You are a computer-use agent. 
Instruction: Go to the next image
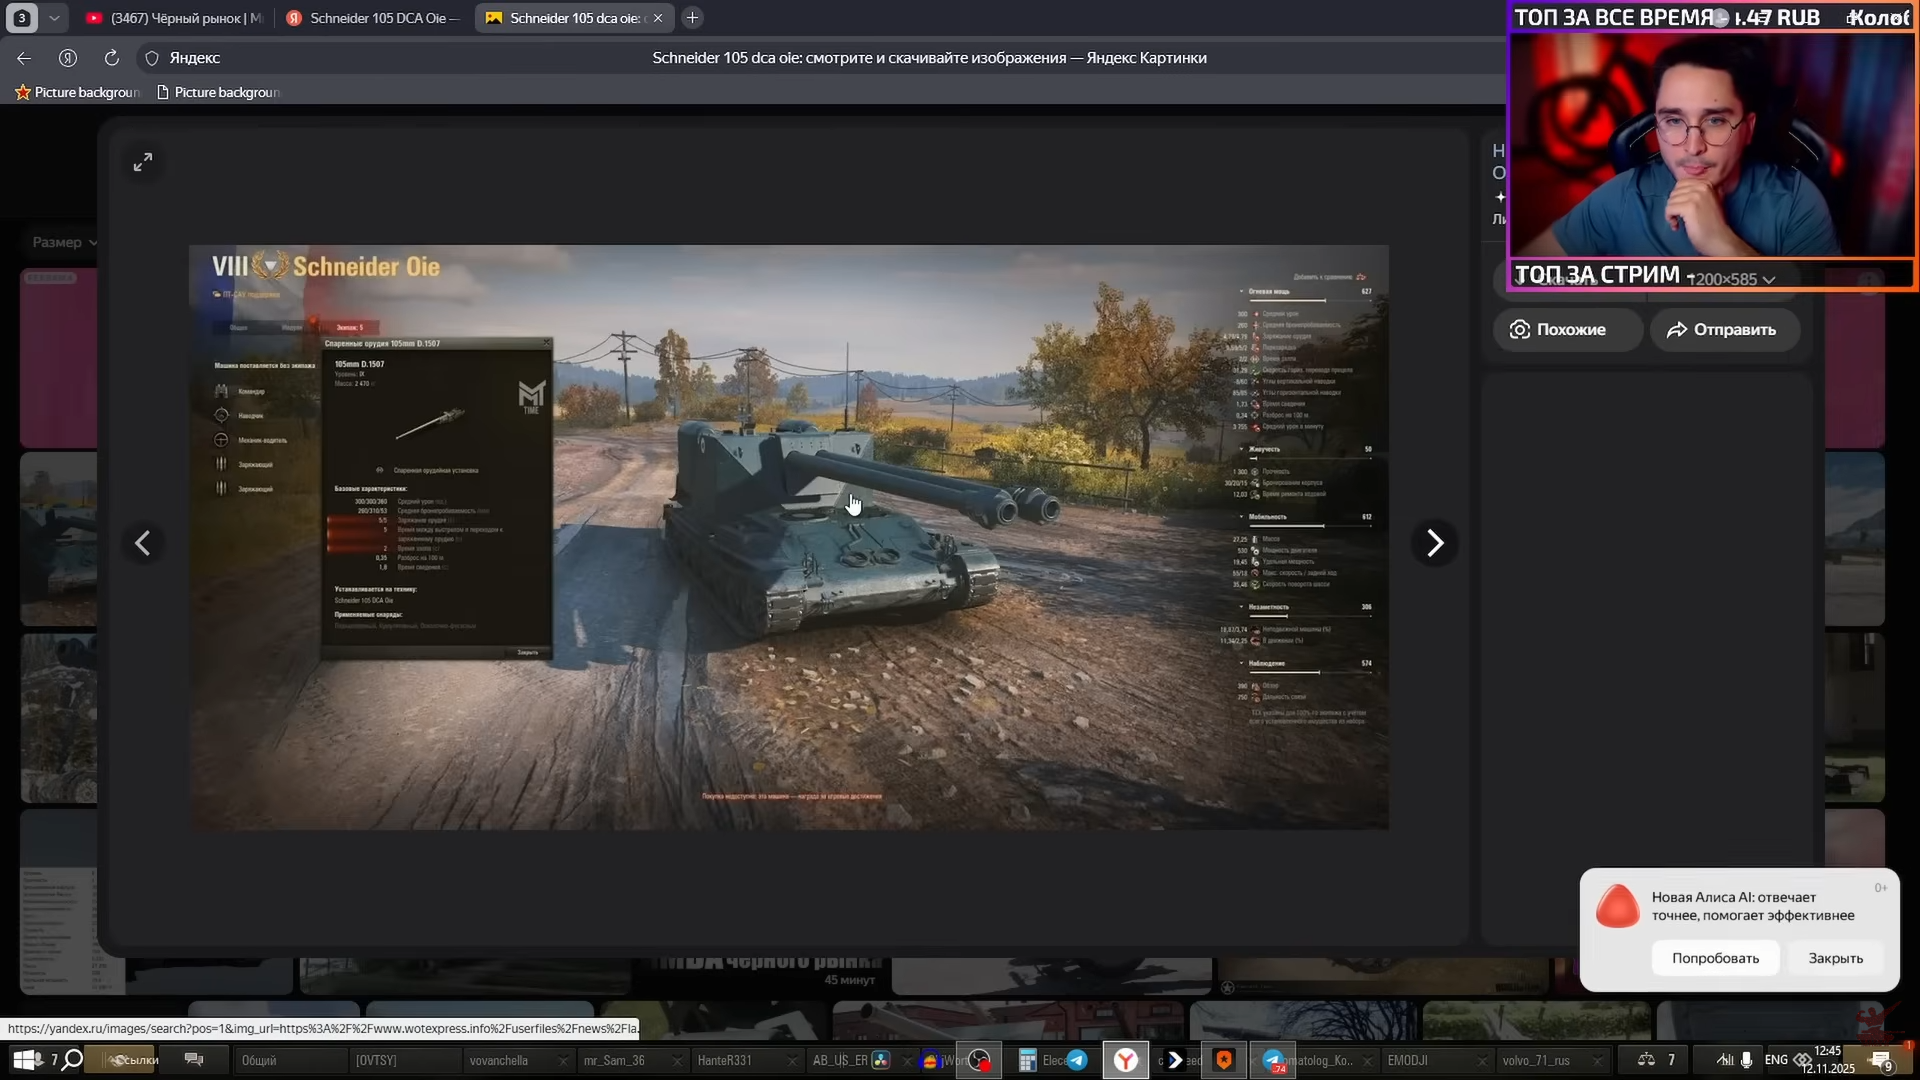(x=1434, y=543)
